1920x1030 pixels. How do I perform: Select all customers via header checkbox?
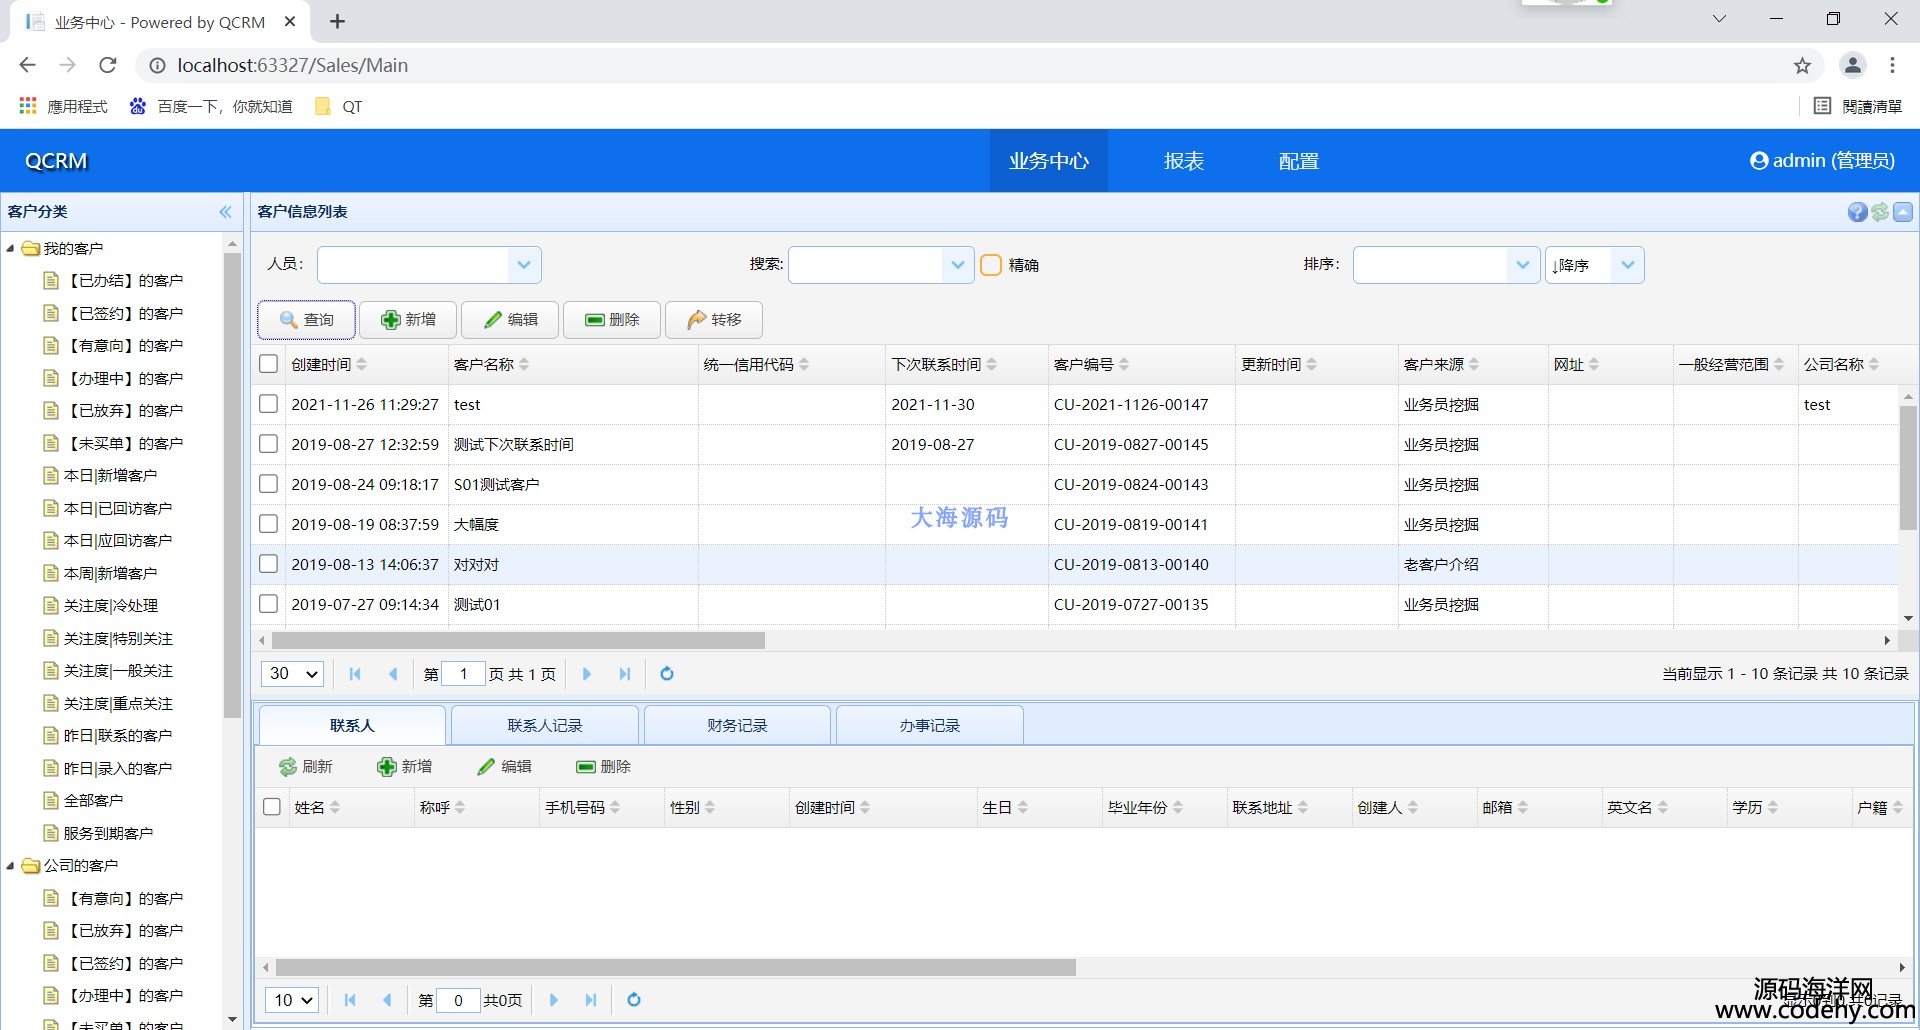pyautogui.click(x=268, y=364)
